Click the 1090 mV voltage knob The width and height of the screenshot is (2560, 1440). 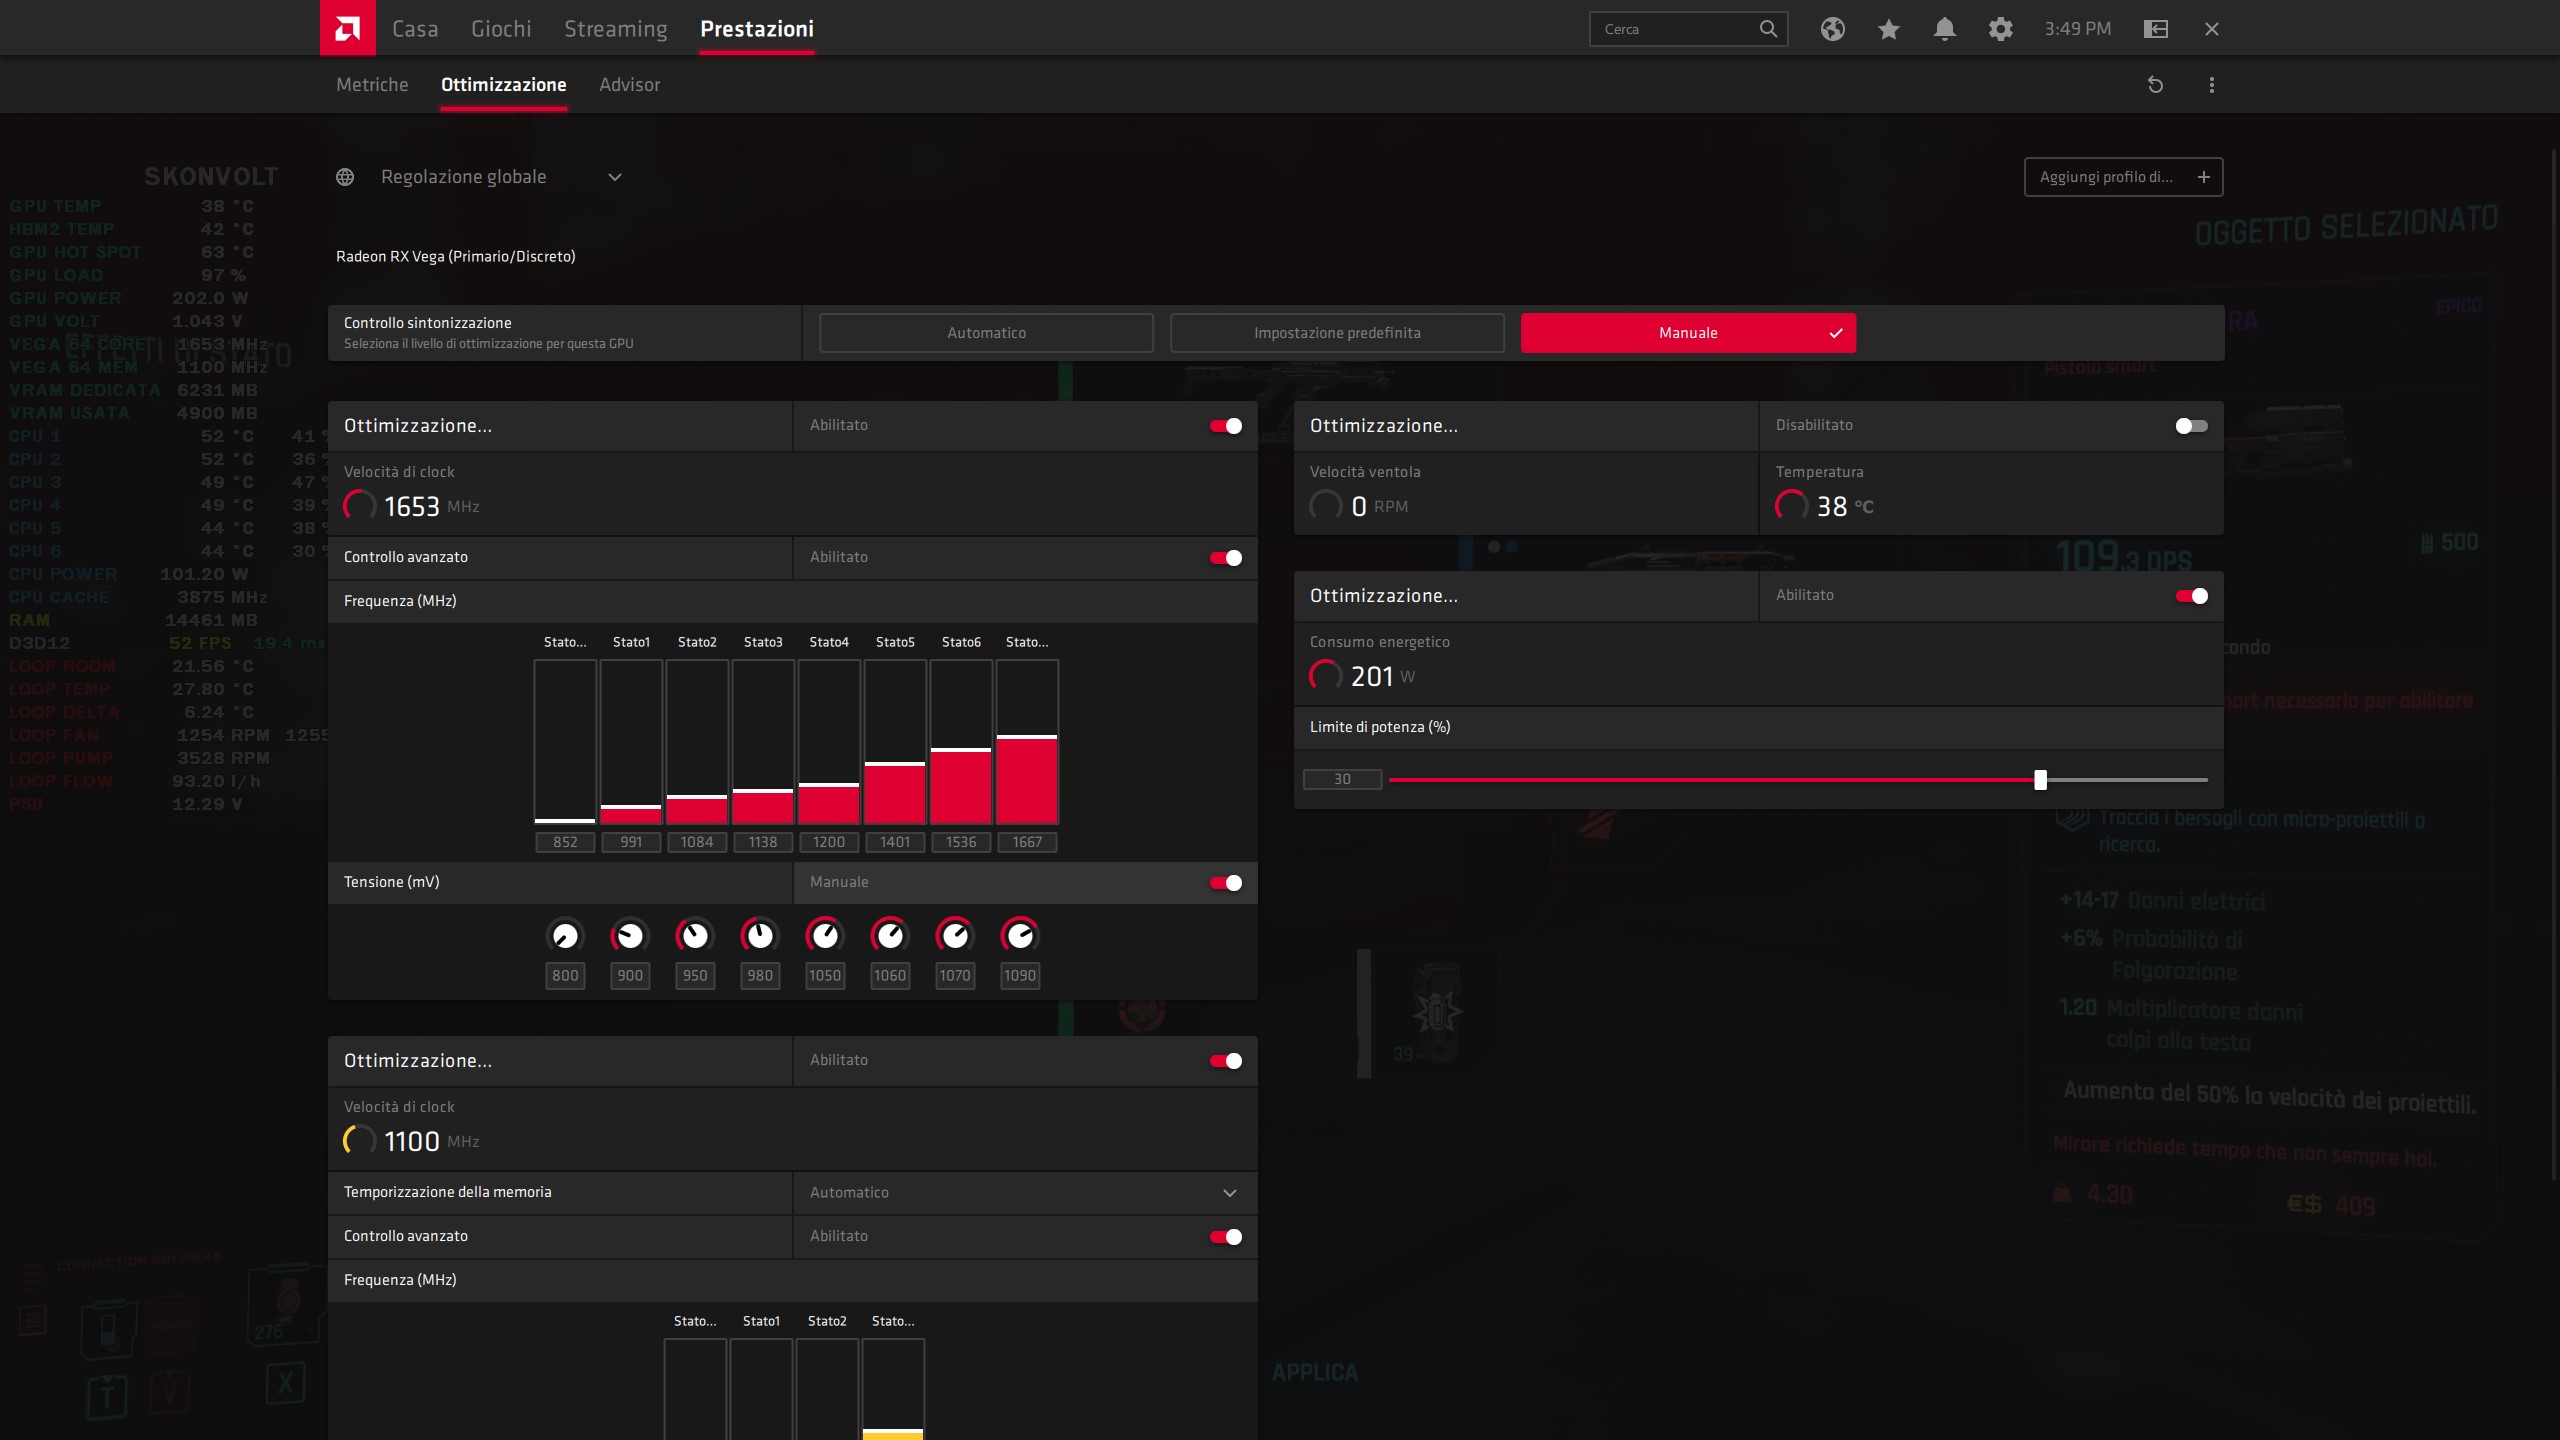pyautogui.click(x=1020, y=936)
